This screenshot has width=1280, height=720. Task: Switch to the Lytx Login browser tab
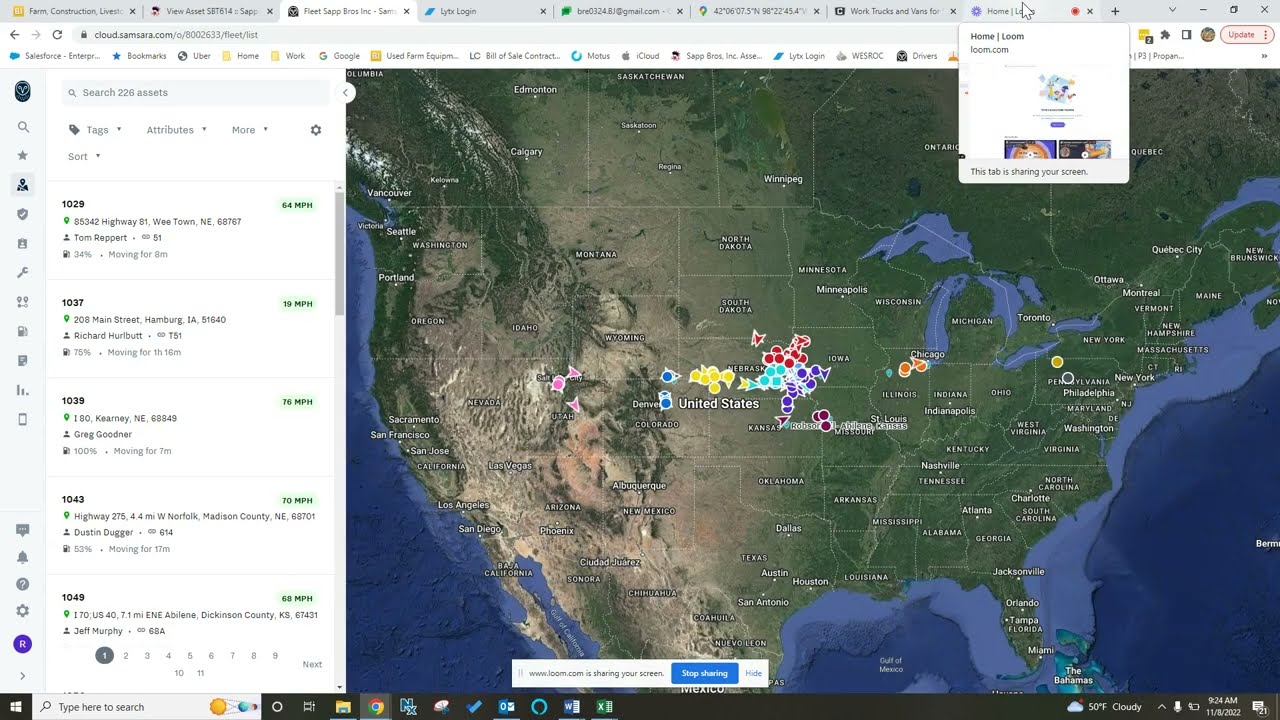(484, 11)
